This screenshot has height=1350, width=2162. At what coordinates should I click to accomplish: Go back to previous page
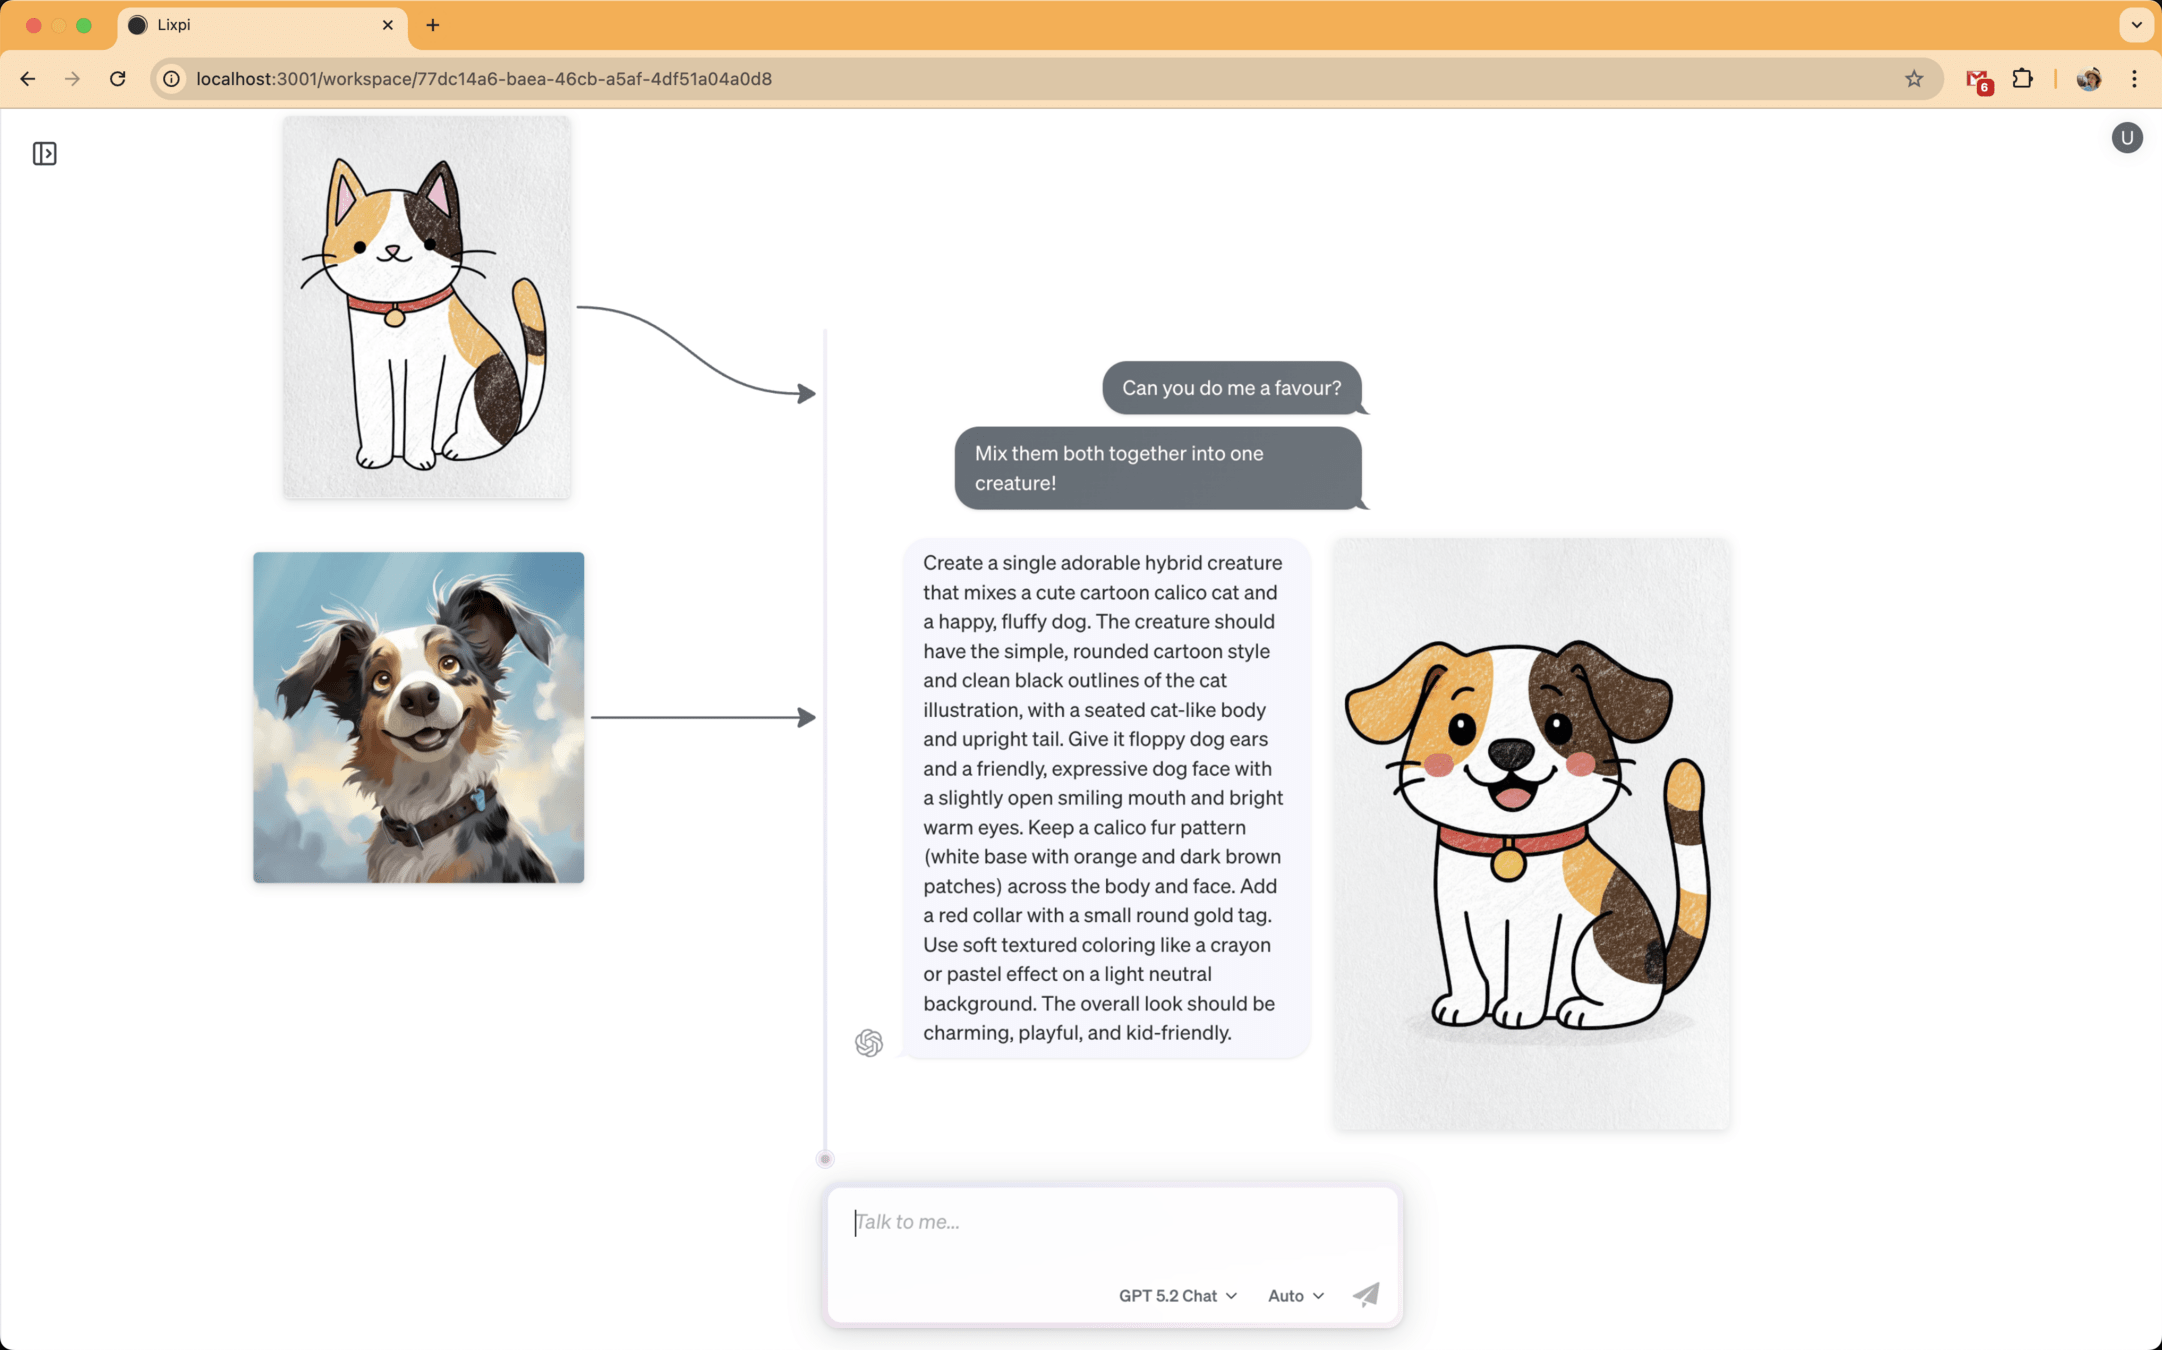[28, 79]
